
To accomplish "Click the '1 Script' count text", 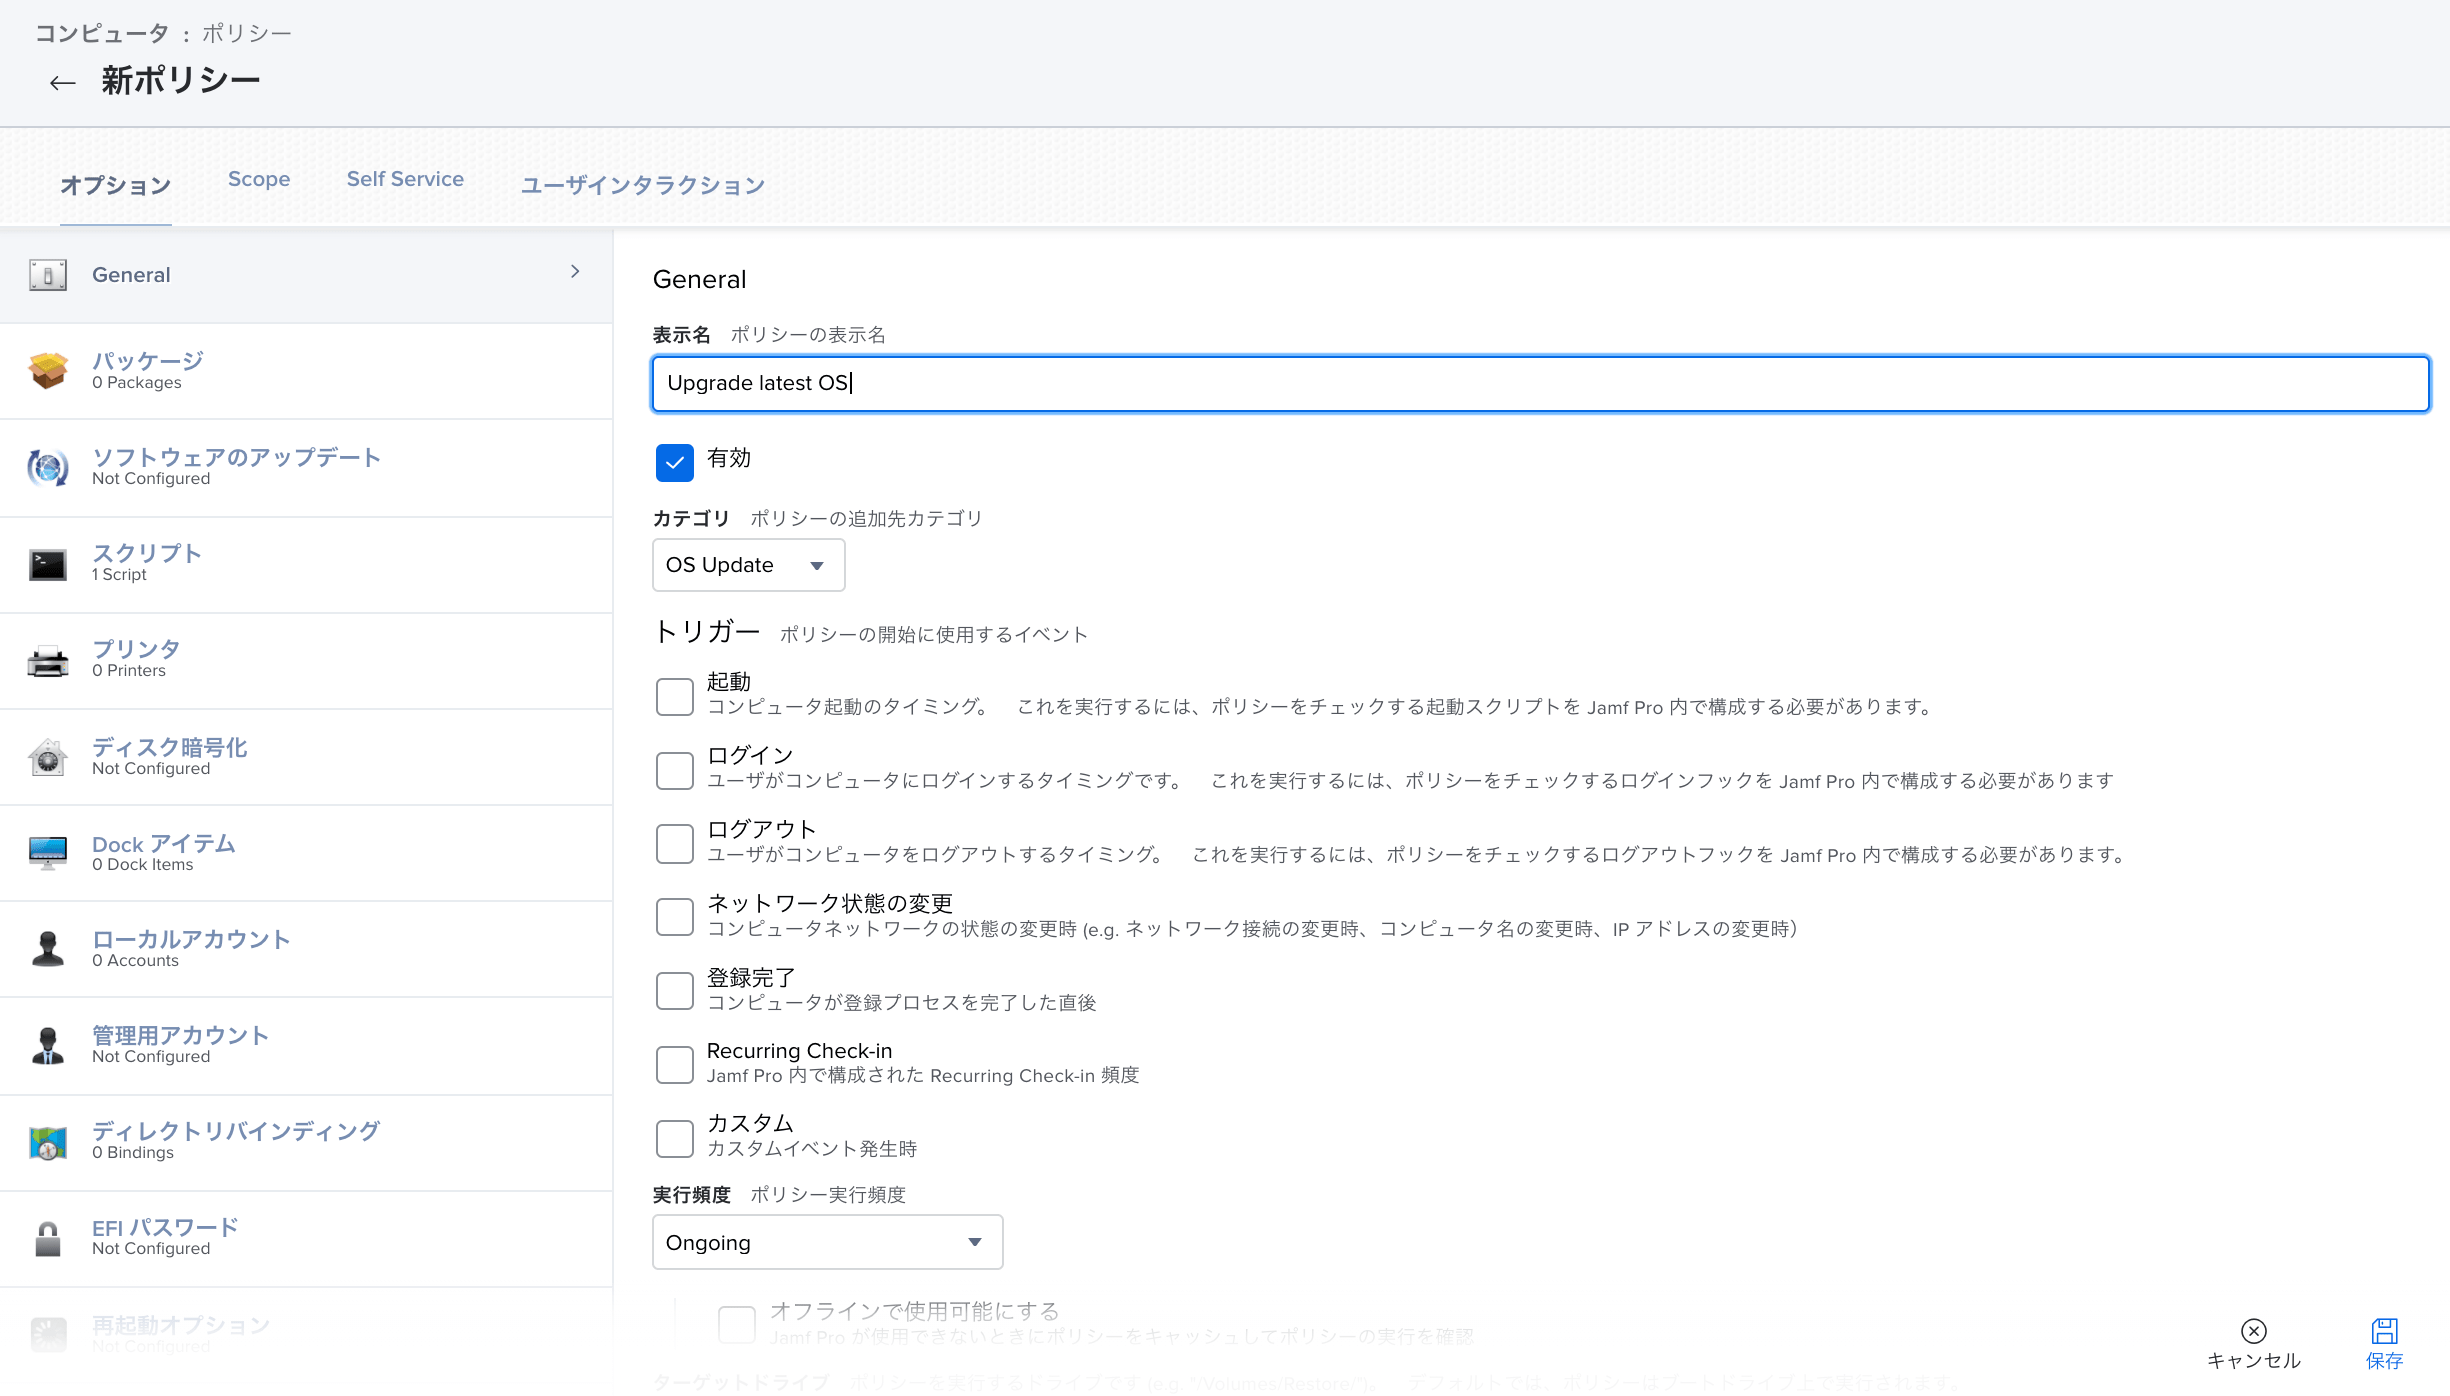I will (x=119, y=575).
